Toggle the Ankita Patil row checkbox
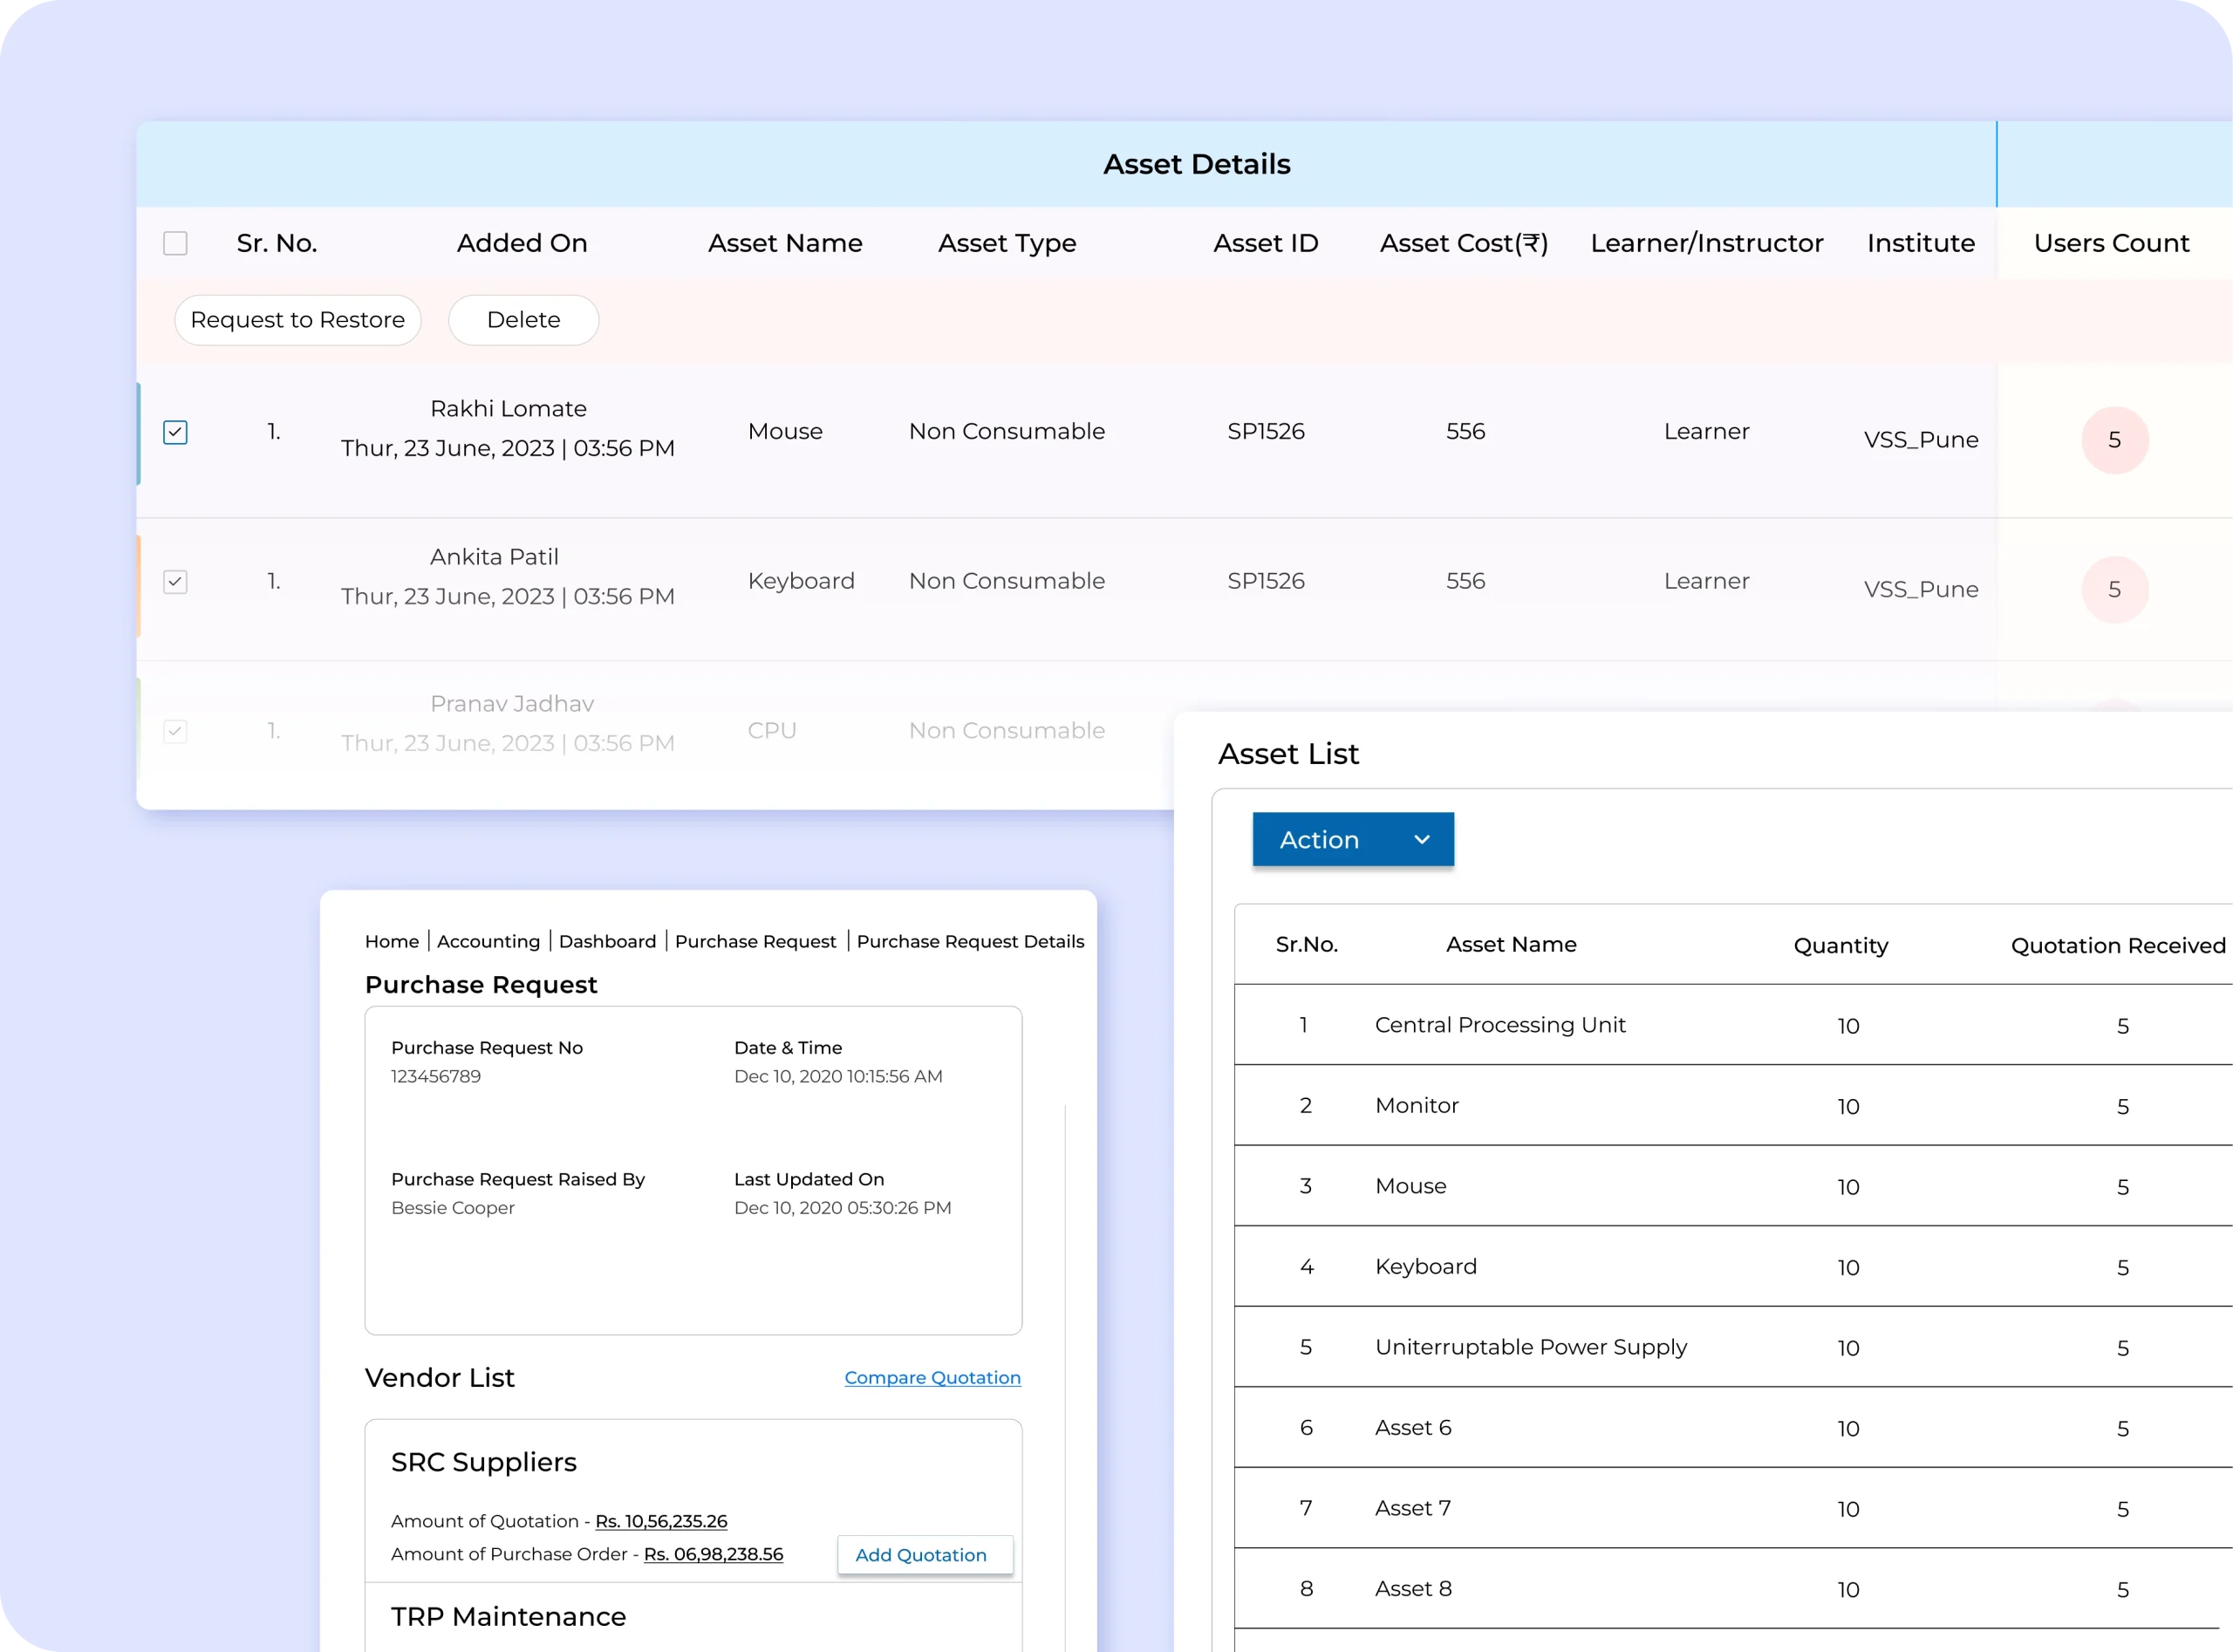 point(175,582)
